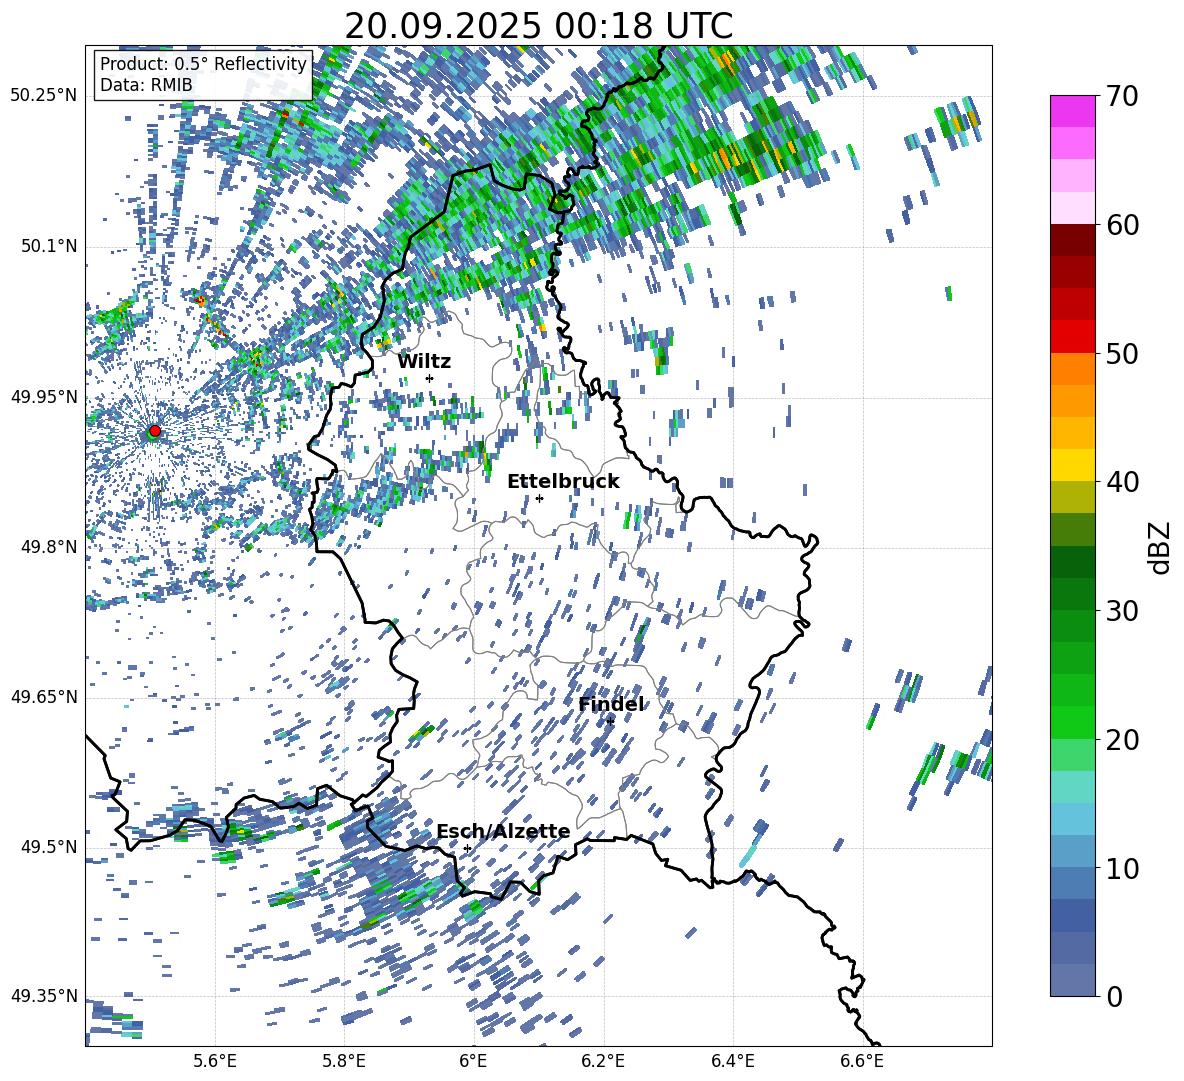1184x1081 pixels.
Task: Click the 0 value on the colorbar
Action: 1113,996
